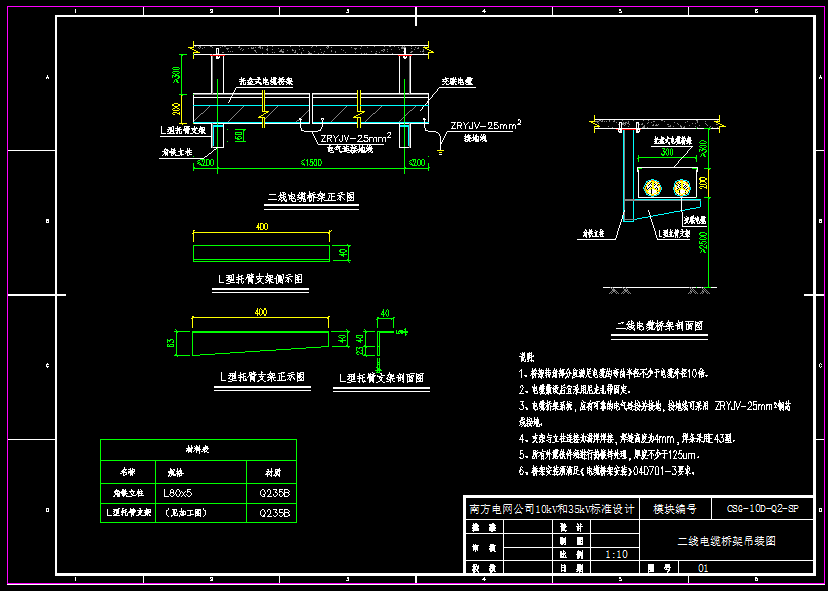828x591 pixels.
Task: Click the "托盘式电缆桥架" leader label in front view
Action: tap(266, 81)
